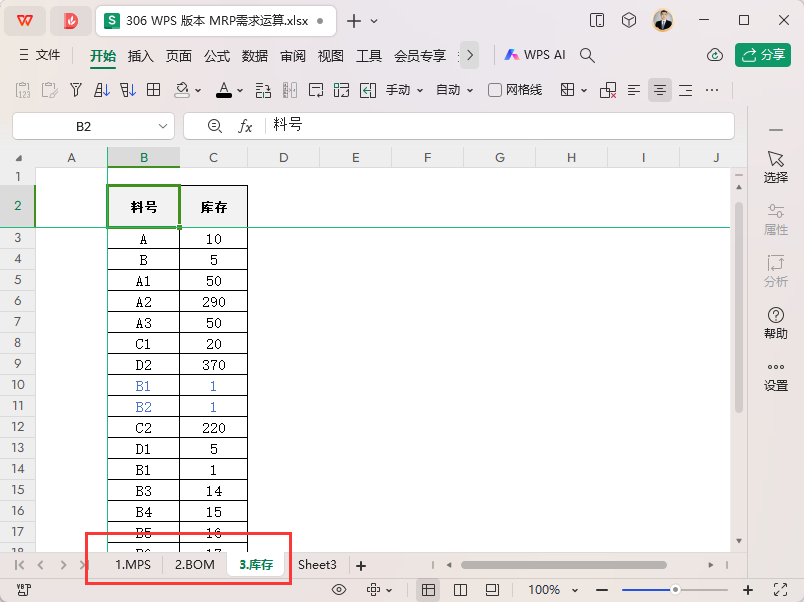Screen dimensions: 804x602
Task: Open new tab dropdown arrow
Action: 374,21
